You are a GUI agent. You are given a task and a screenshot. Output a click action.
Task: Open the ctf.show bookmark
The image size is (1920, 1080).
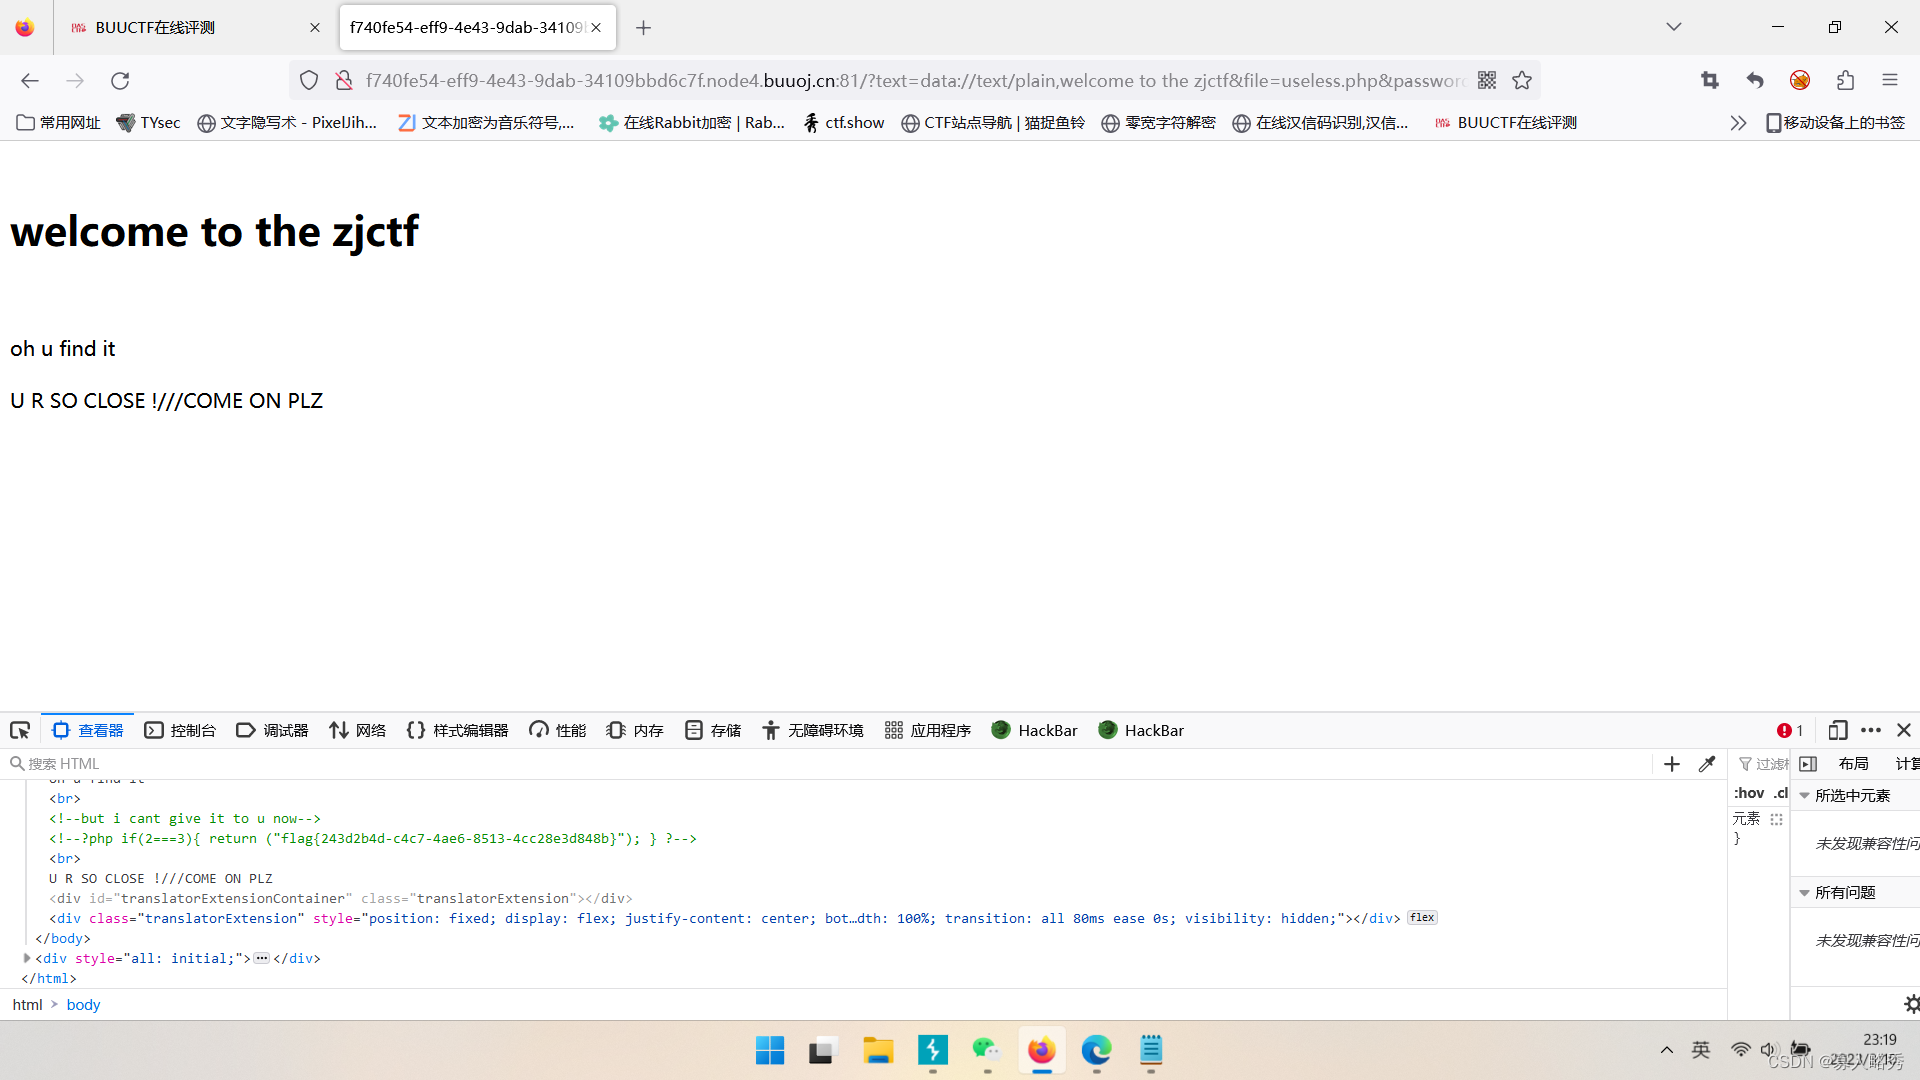click(844, 122)
